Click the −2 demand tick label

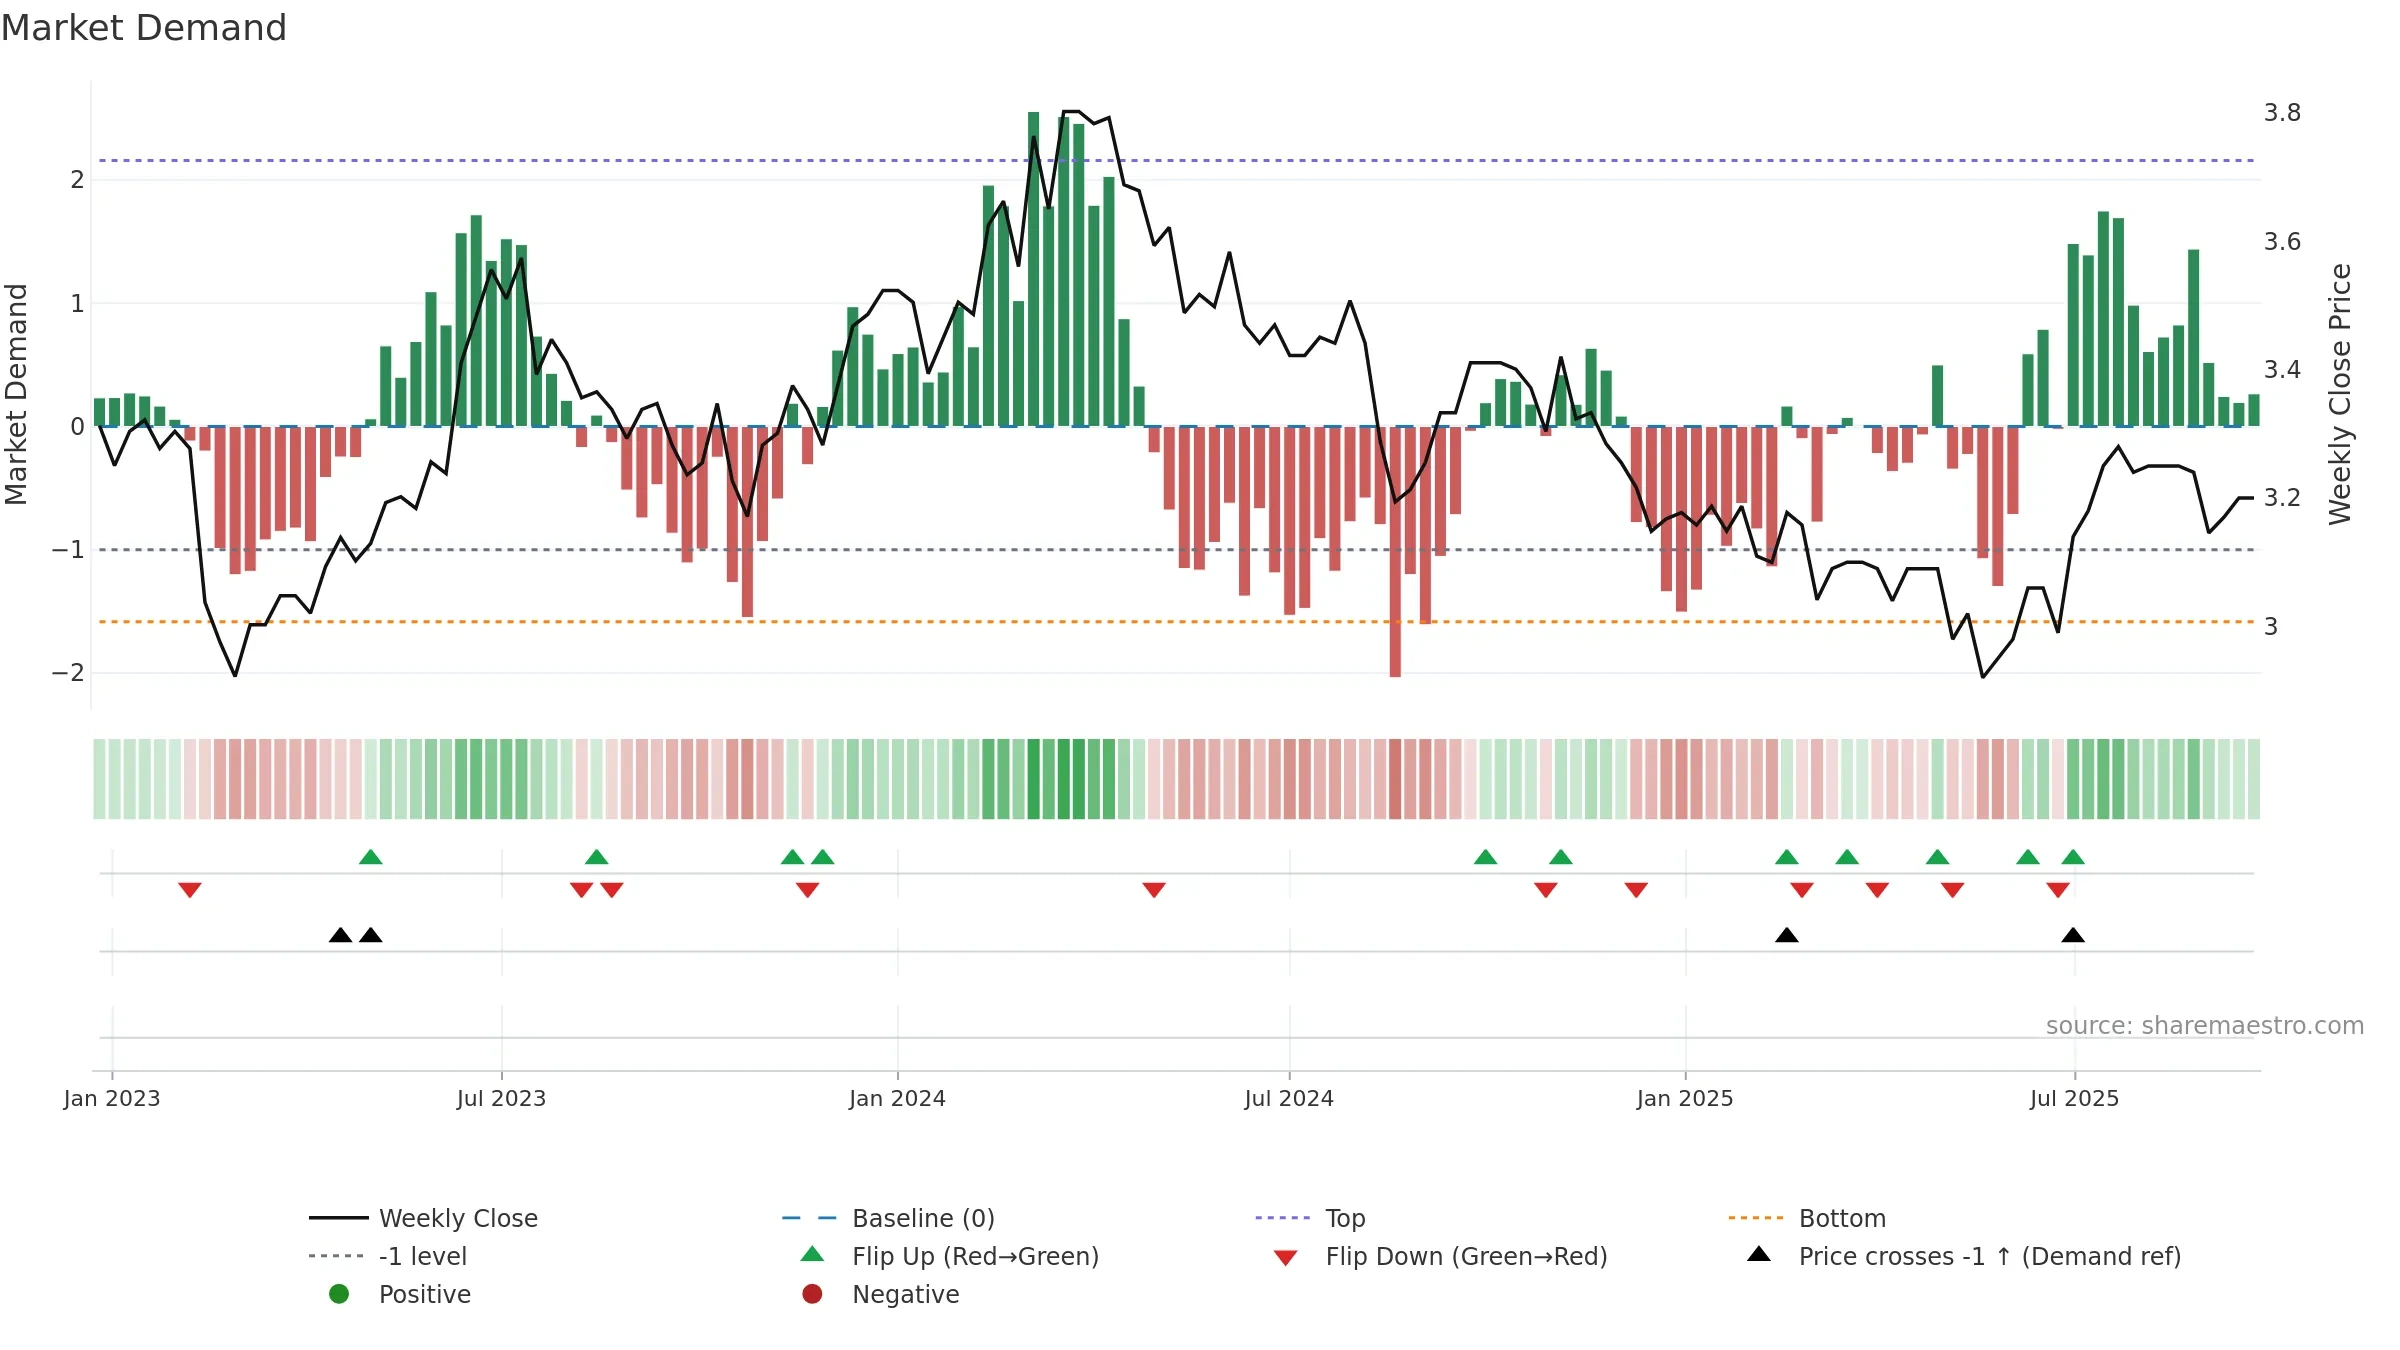click(68, 673)
